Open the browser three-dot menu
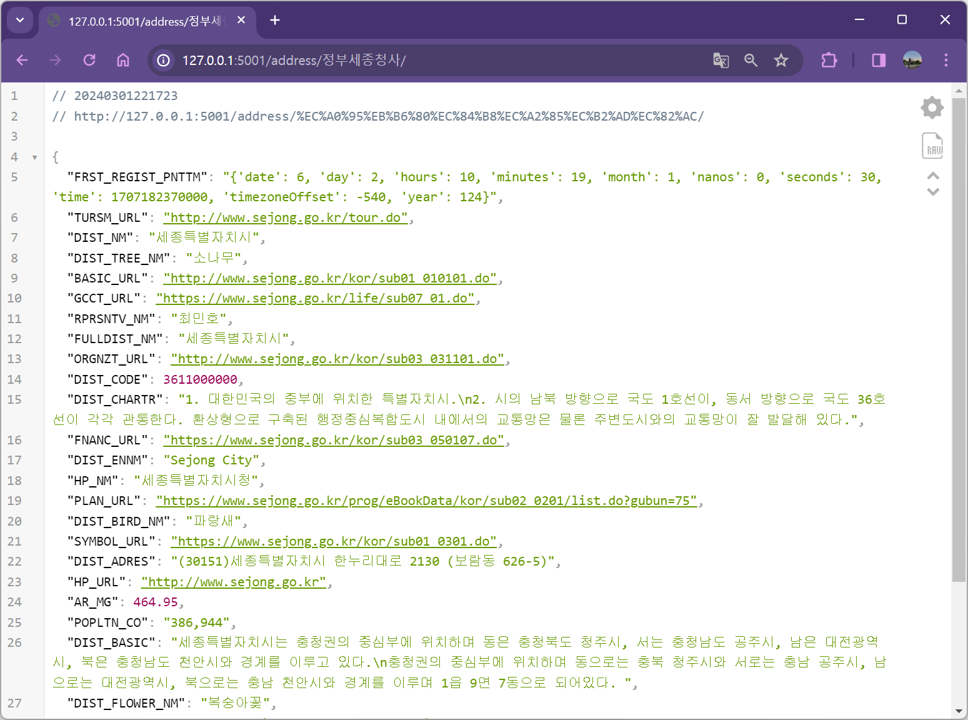The image size is (968, 720). [x=946, y=61]
